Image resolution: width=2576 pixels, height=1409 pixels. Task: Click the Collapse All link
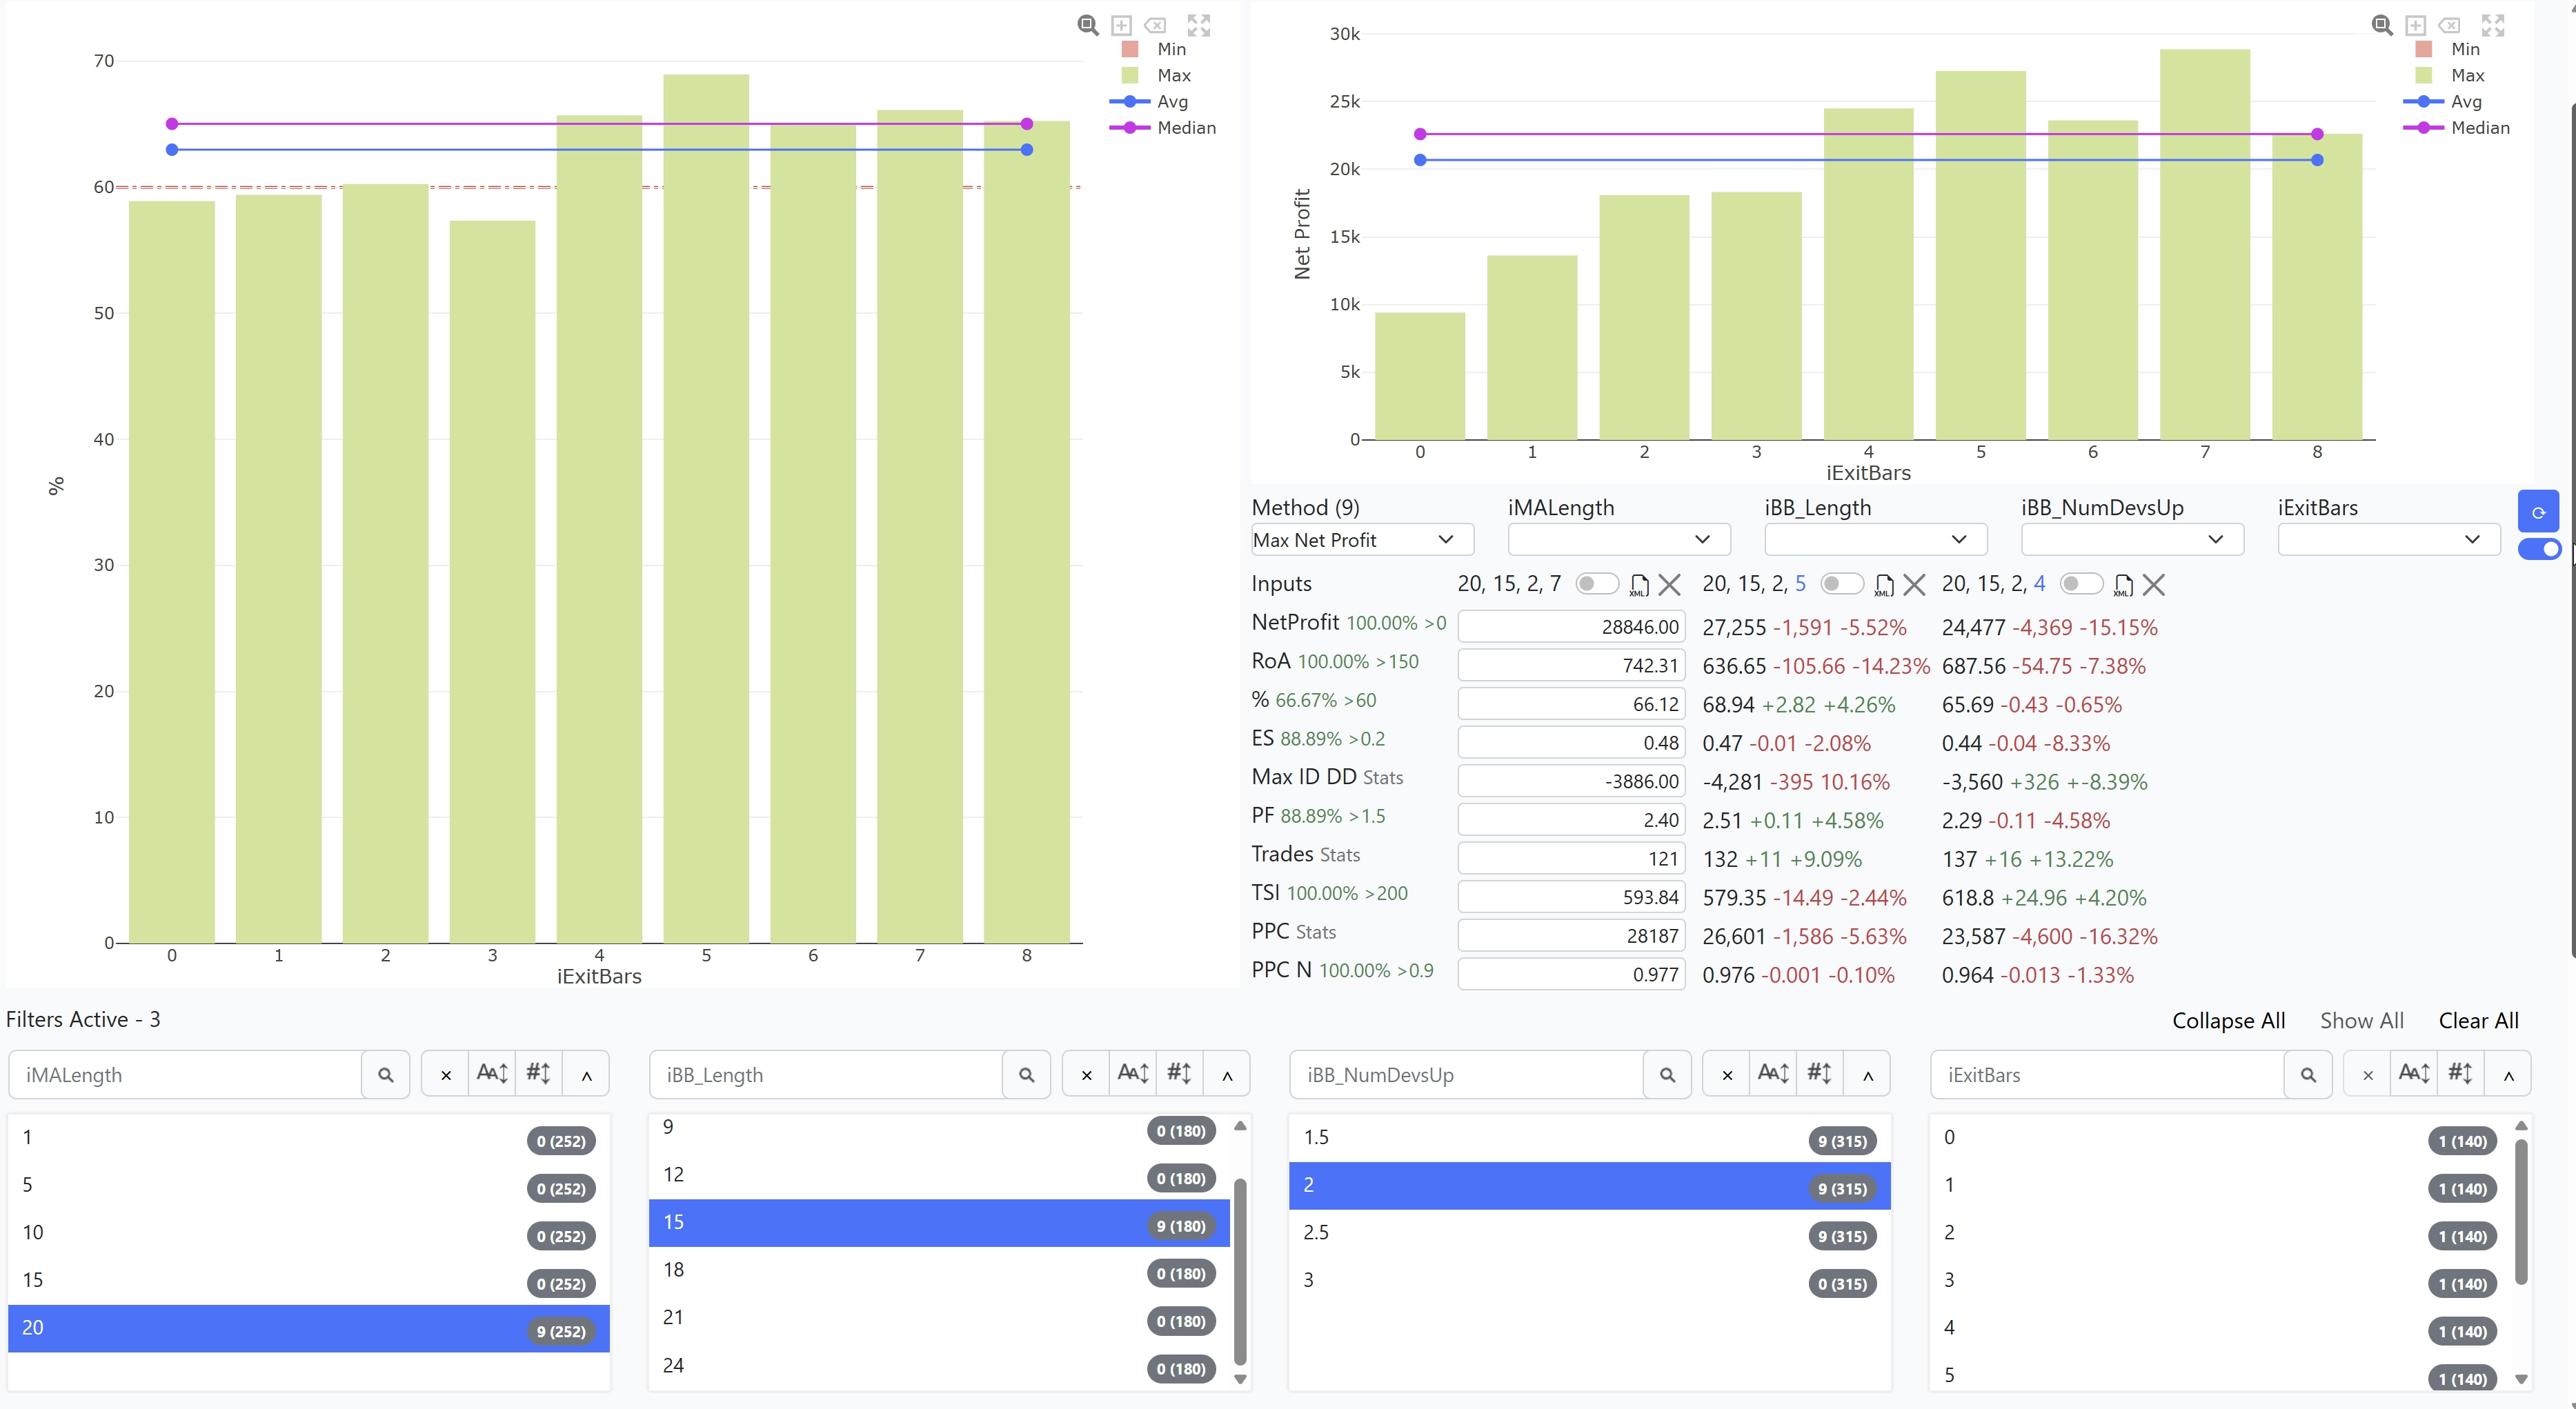2228,1021
